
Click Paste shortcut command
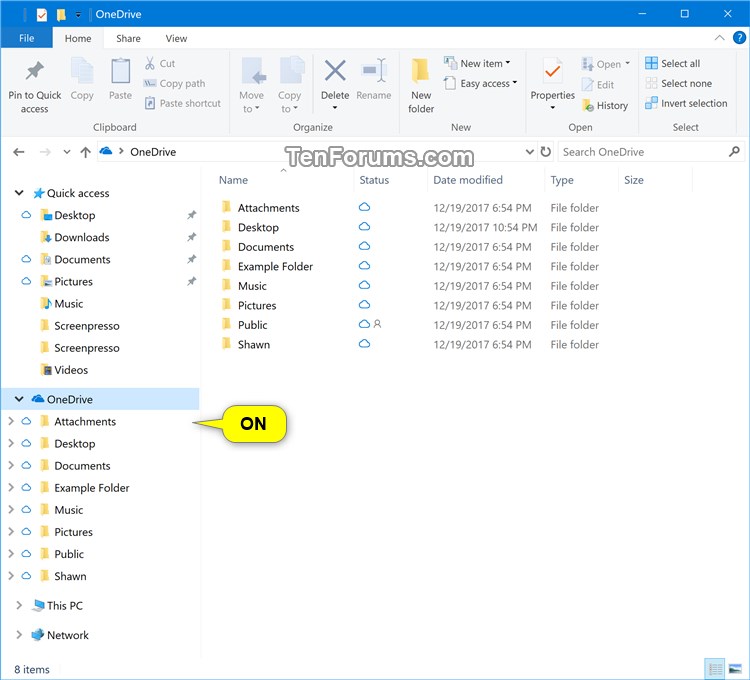pos(183,103)
